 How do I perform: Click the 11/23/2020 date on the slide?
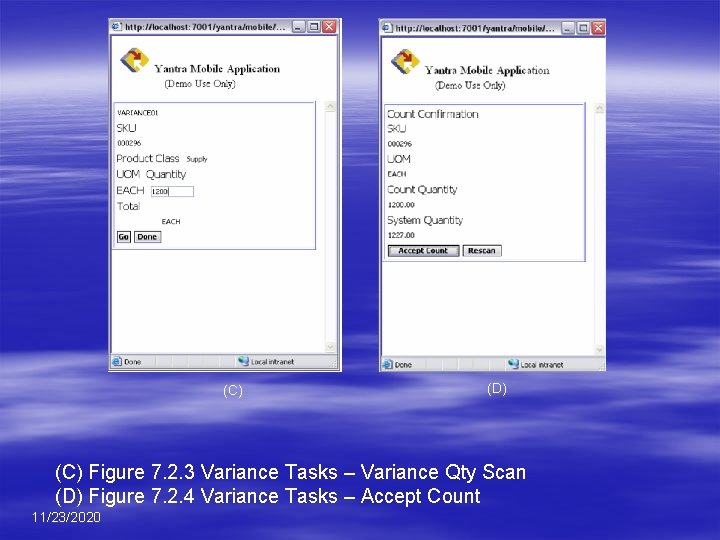coord(66,518)
